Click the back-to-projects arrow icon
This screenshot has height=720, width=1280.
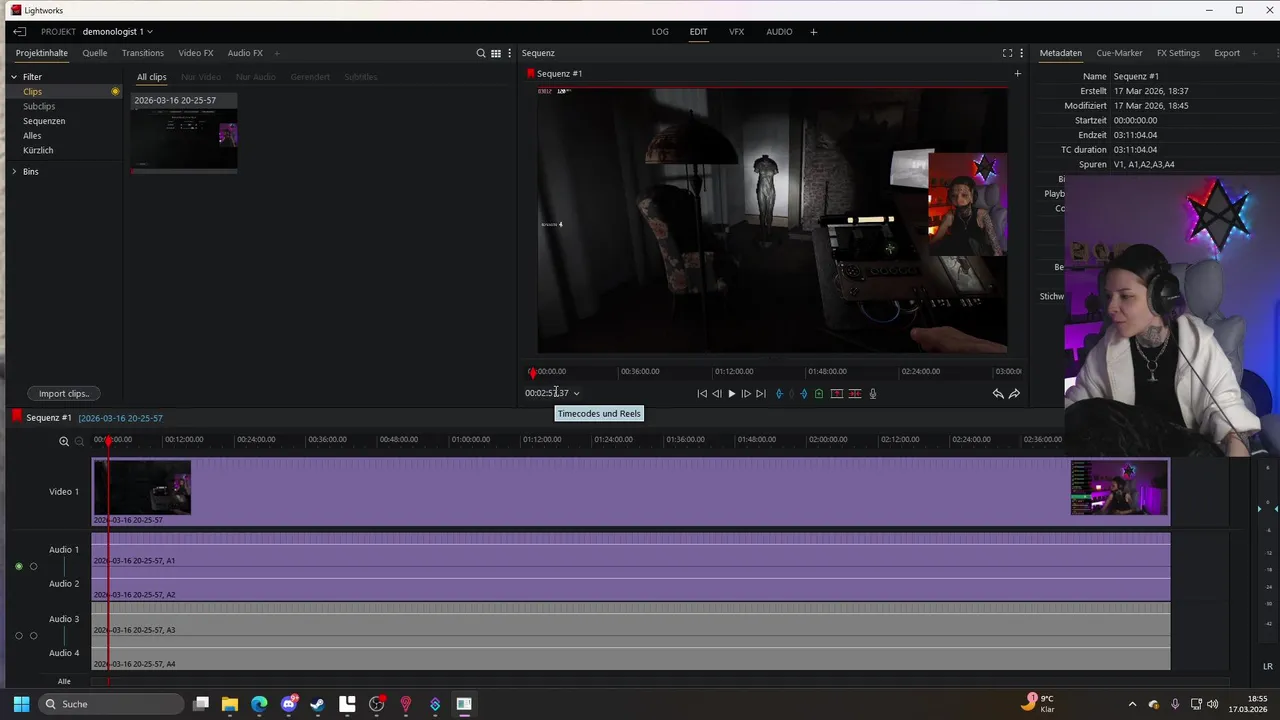click(x=19, y=32)
